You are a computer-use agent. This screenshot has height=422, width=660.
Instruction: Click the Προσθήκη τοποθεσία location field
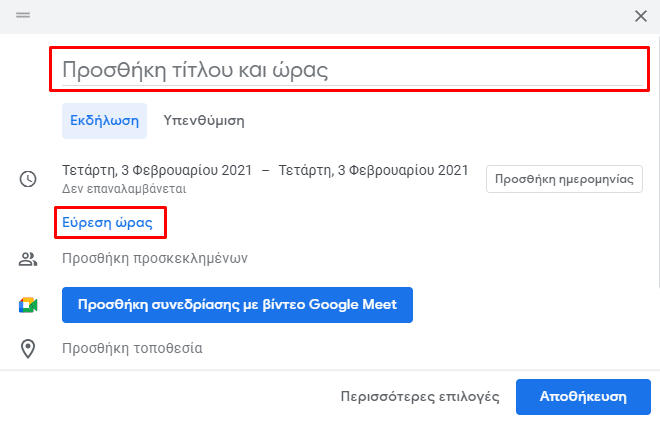[x=132, y=348]
